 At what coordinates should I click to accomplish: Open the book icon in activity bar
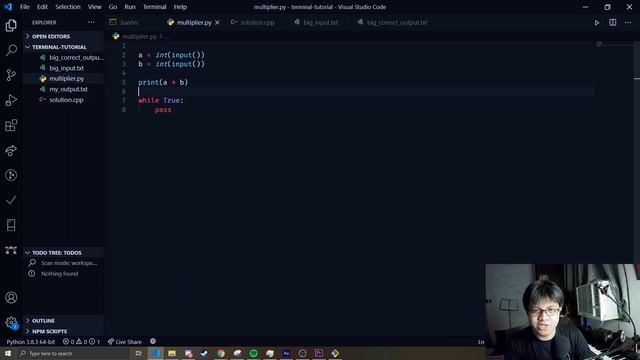[x=11, y=225]
